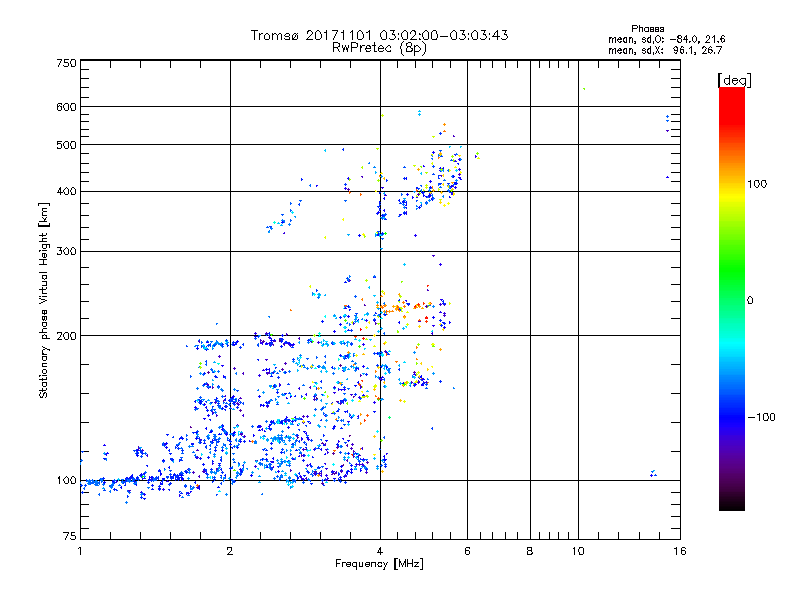Click x-axis tick label '8'
The image size is (800, 600).
[530, 551]
